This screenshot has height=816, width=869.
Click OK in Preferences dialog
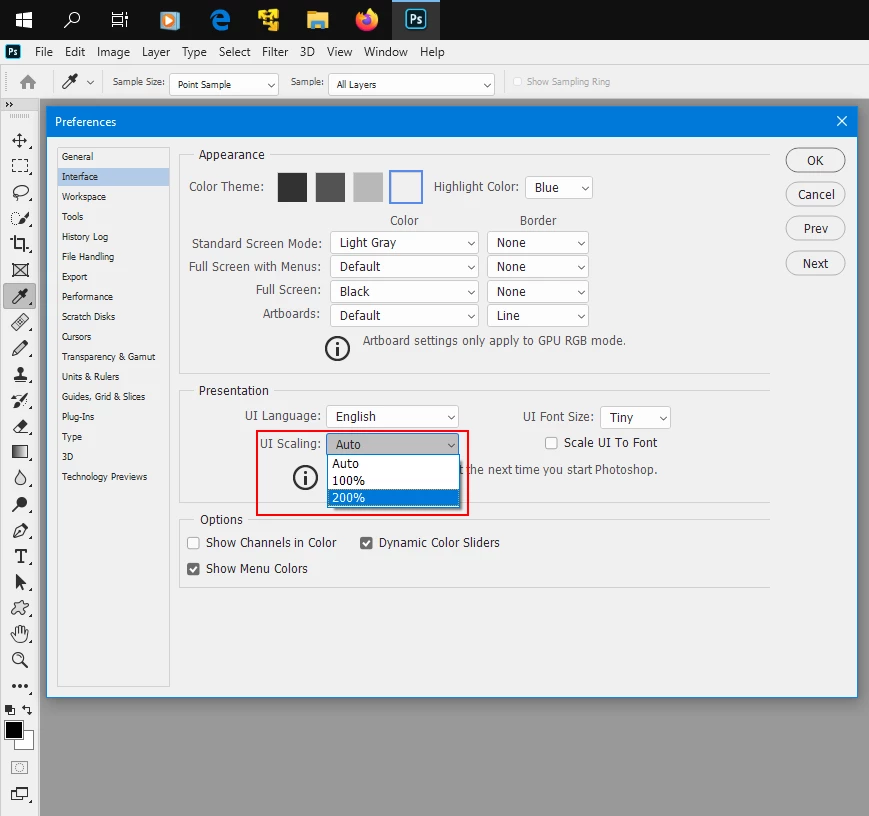click(x=815, y=160)
